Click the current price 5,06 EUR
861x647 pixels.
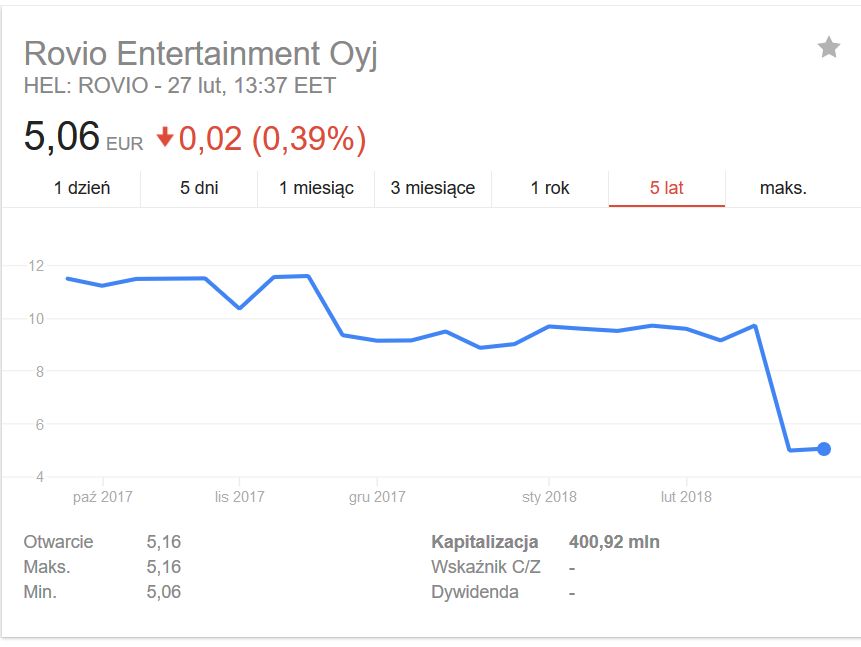click(62, 137)
